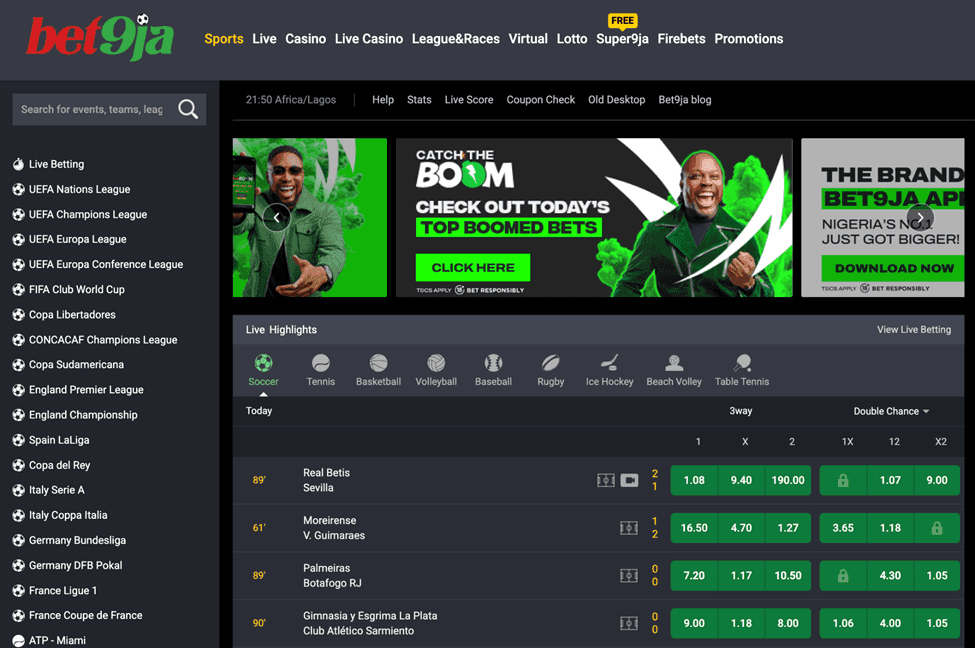The width and height of the screenshot is (975, 648).
Task: Click the locked 1X odds for Palmeiras
Action: [x=843, y=576]
